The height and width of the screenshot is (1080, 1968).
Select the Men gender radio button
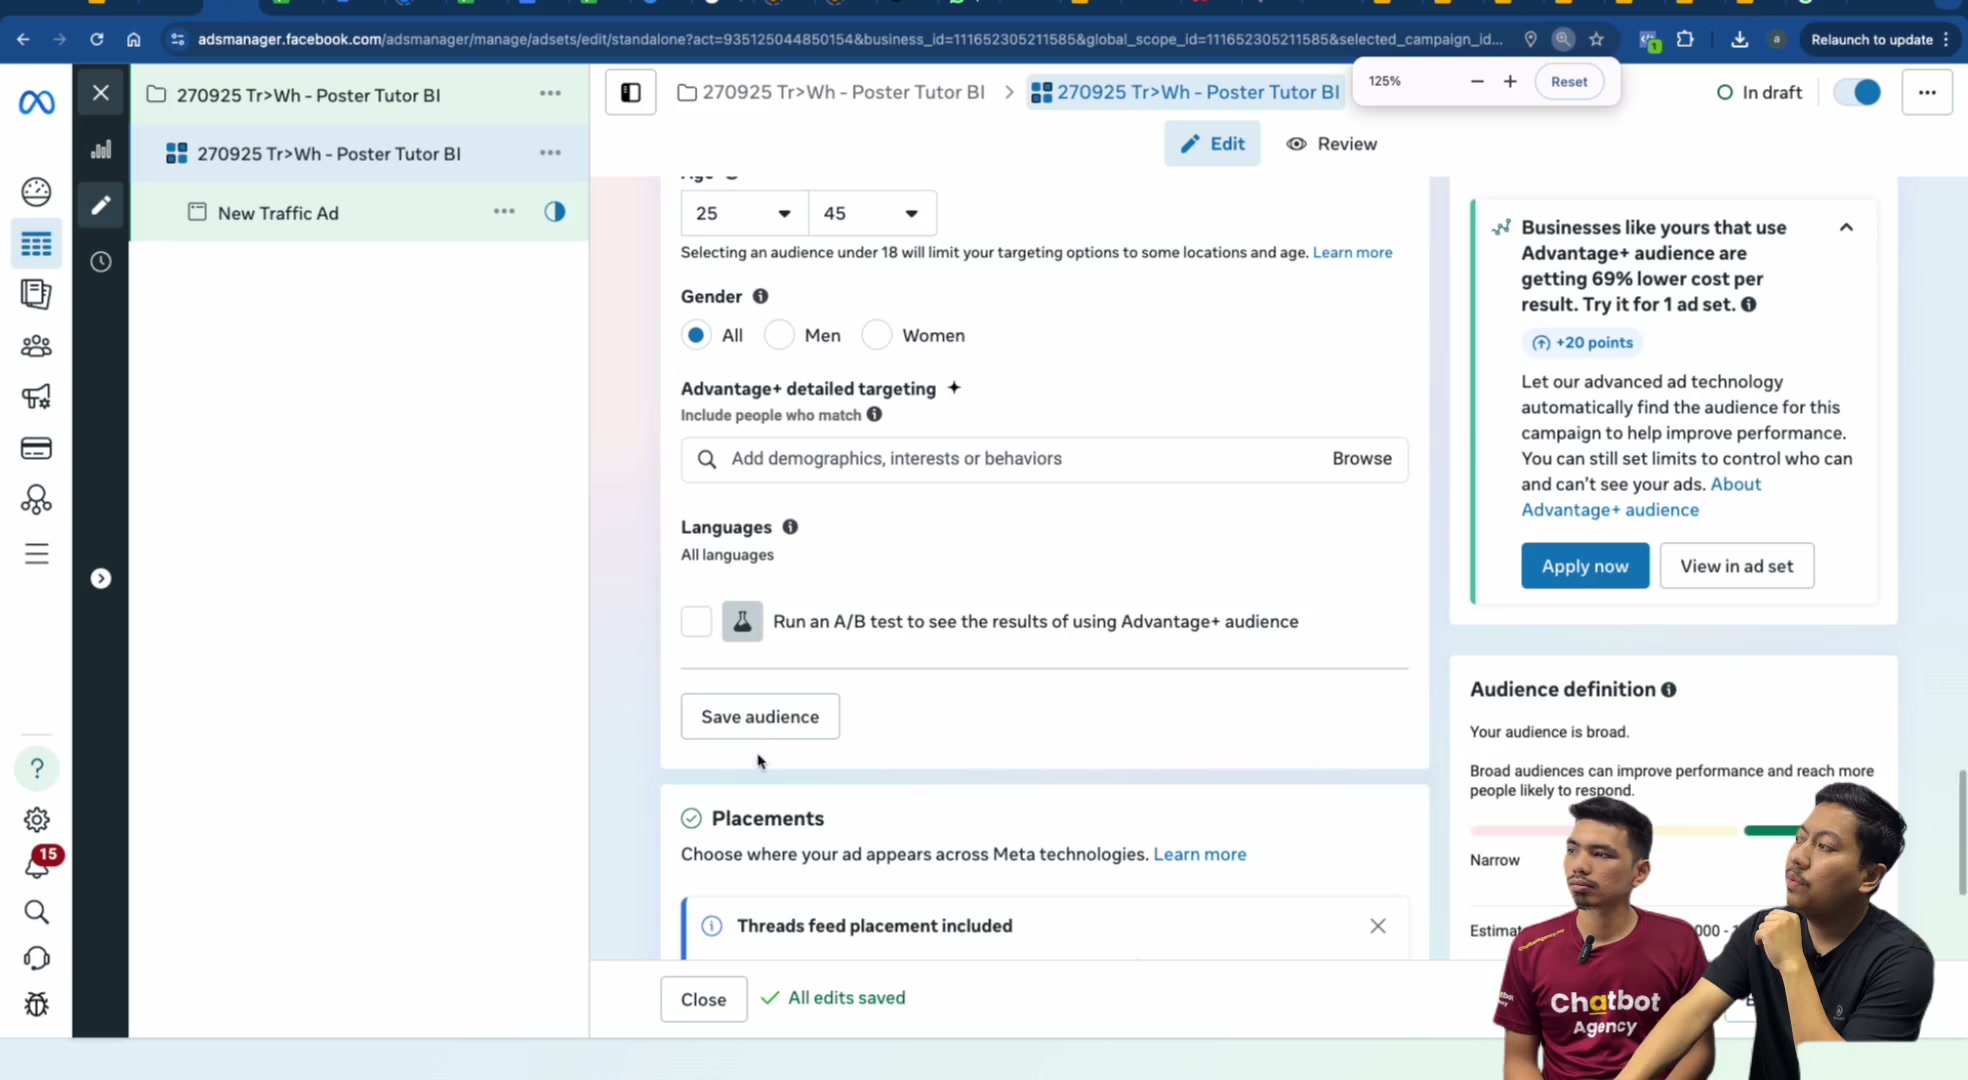[779, 335]
